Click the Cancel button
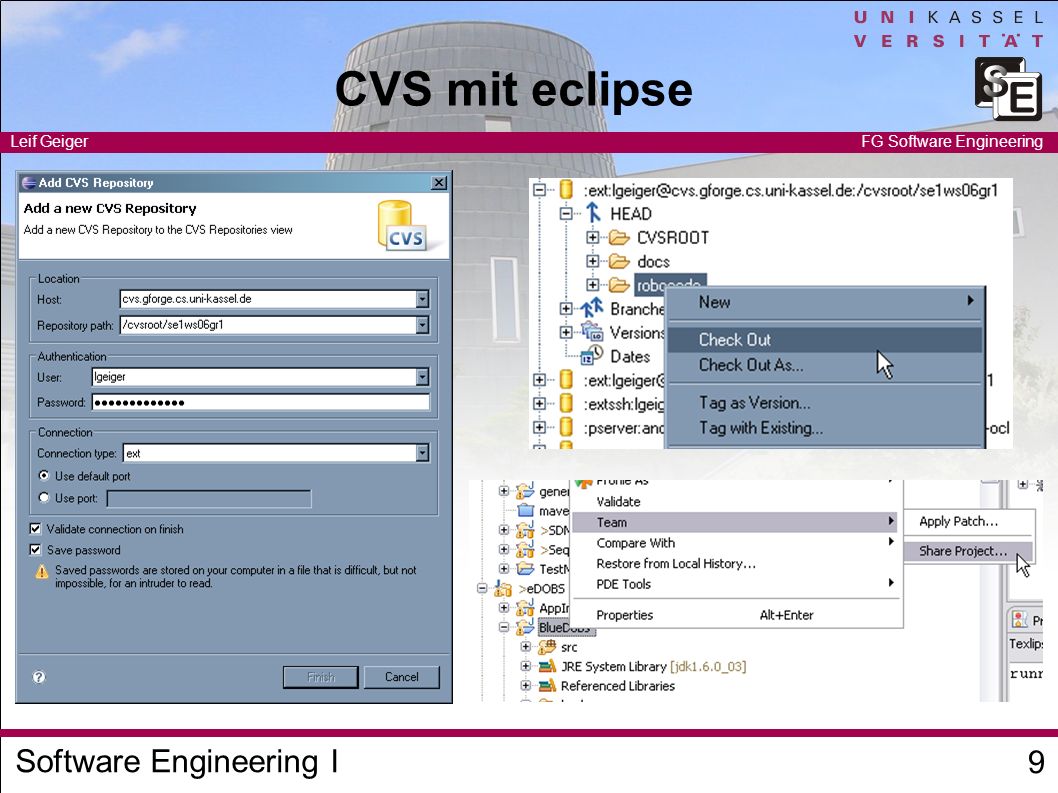Viewport: 1058px width, 793px height. pyautogui.click(x=401, y=677)
